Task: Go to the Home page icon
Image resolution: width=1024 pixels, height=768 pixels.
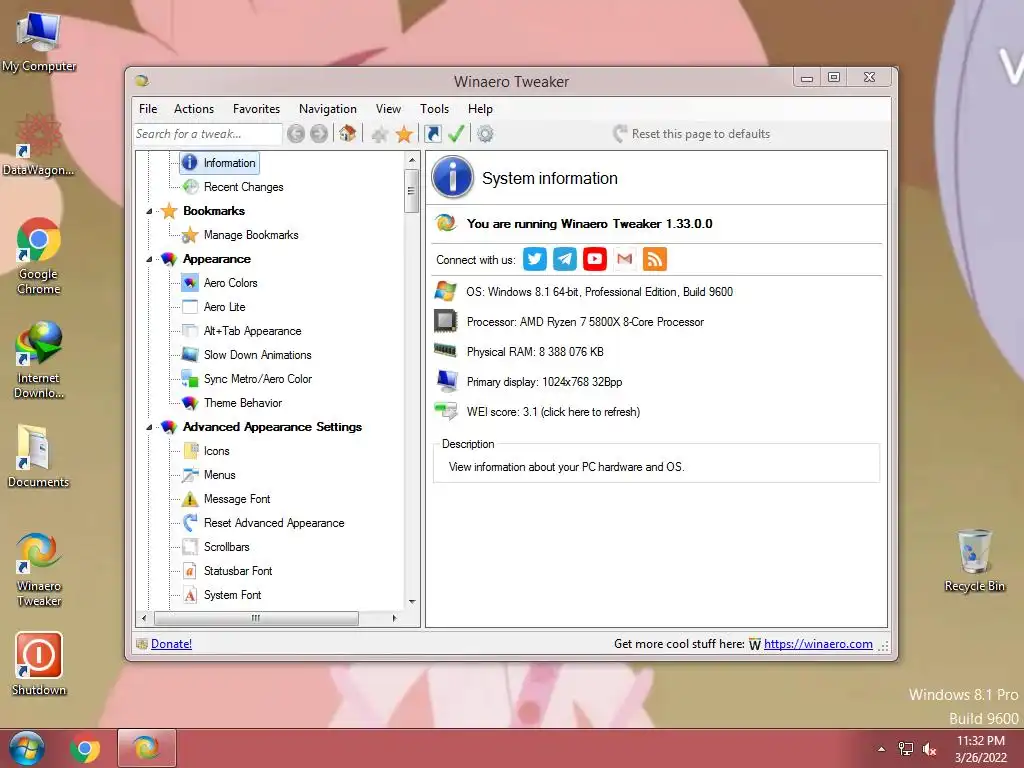Action: point(347,133)
